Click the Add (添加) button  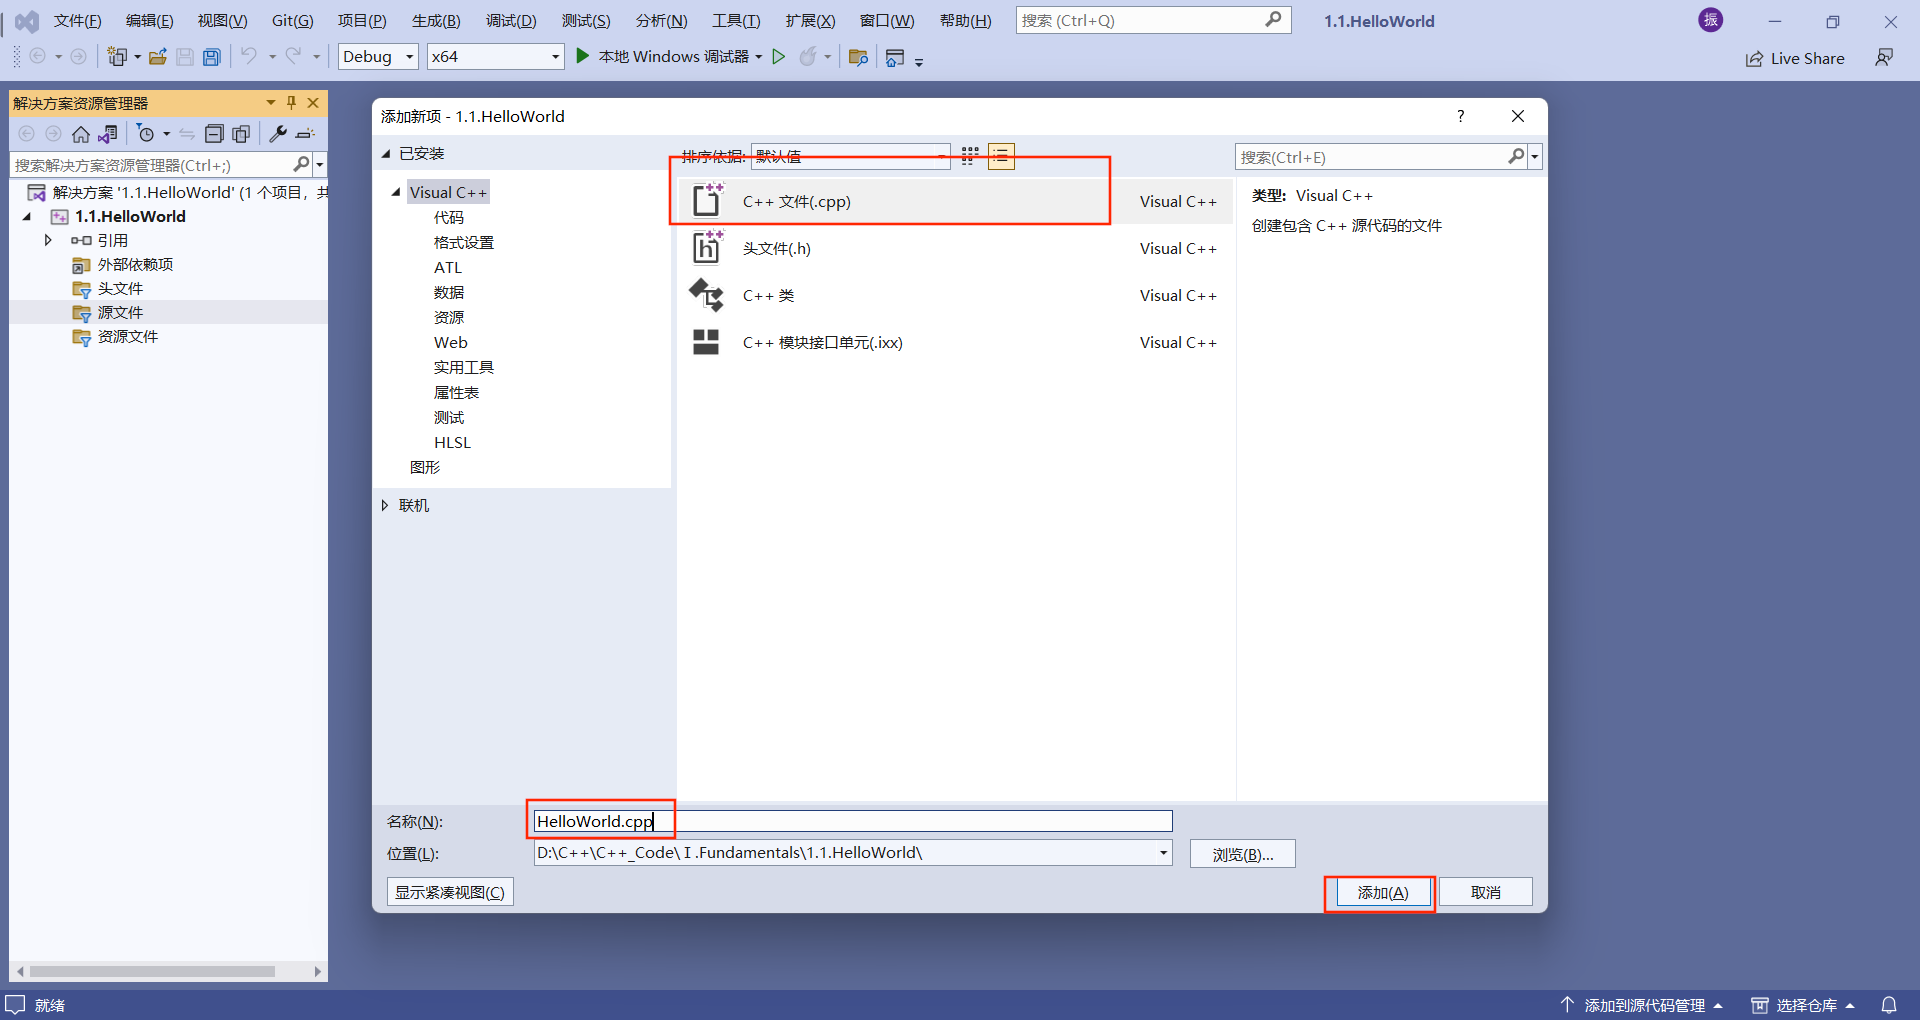pyautogui.click(x=1383, y=892)
